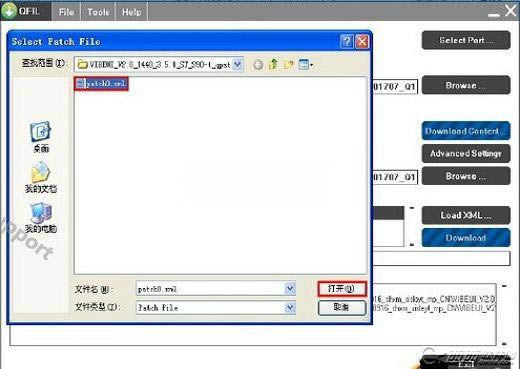Expand the look-in folder dropdown
Image resolution: width=520 pixels, height=369 pixels.
(x=237, y=64)
